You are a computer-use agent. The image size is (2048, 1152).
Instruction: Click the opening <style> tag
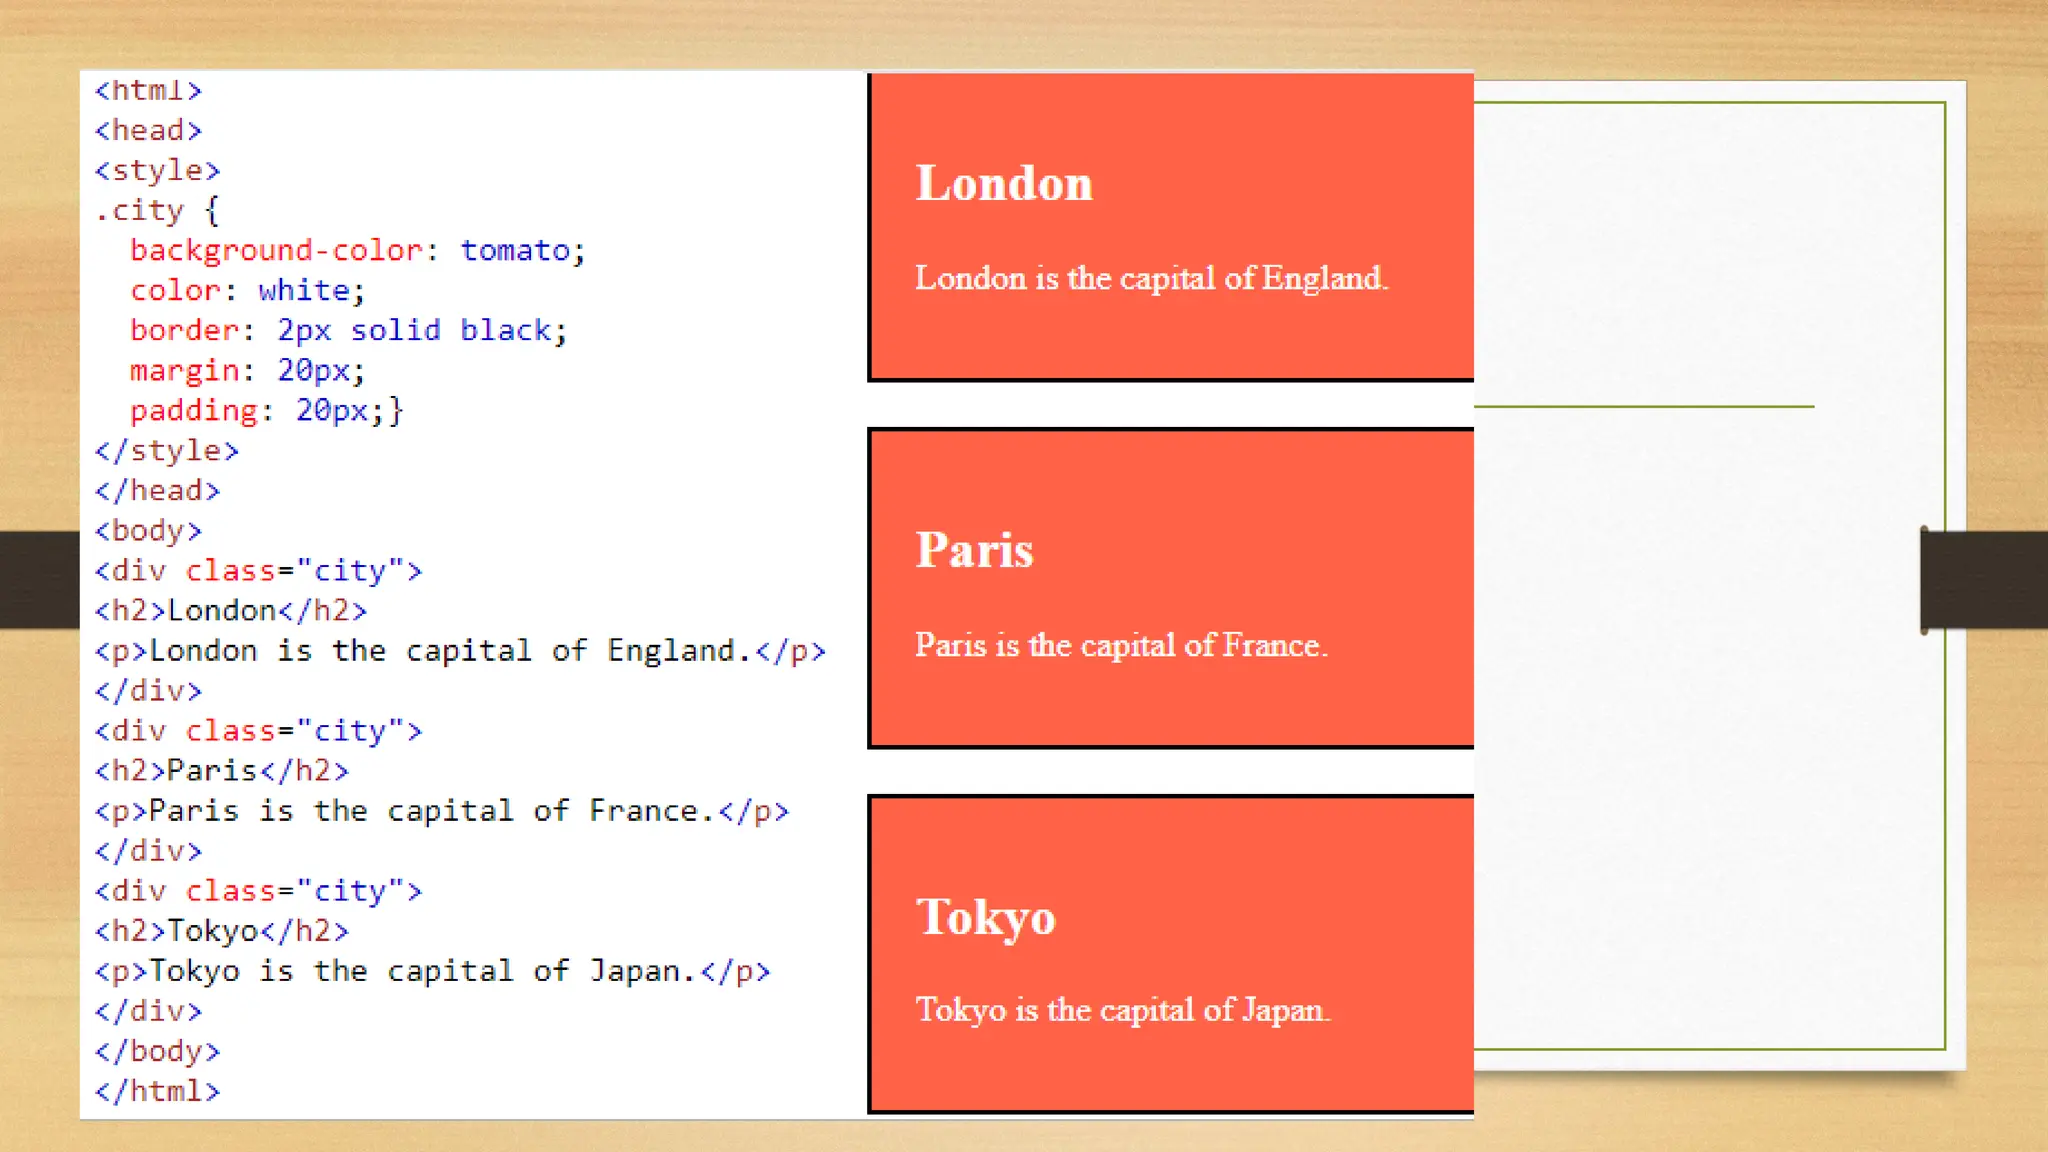coord(157,170)
